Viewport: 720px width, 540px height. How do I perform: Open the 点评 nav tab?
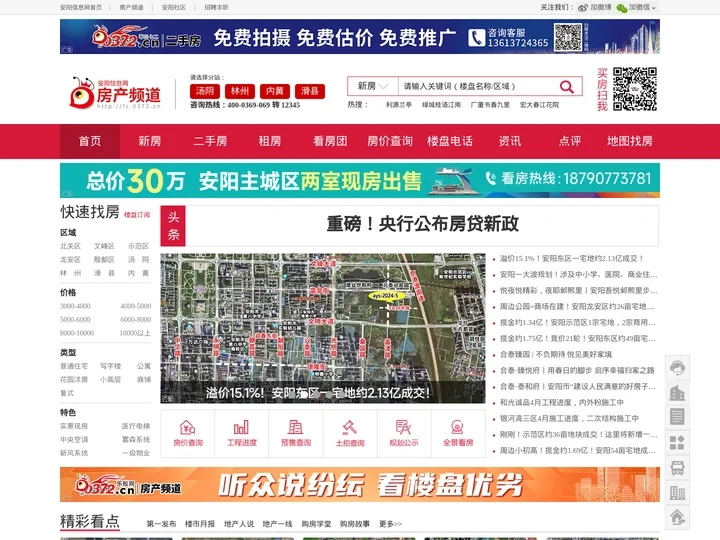point(570,141)
